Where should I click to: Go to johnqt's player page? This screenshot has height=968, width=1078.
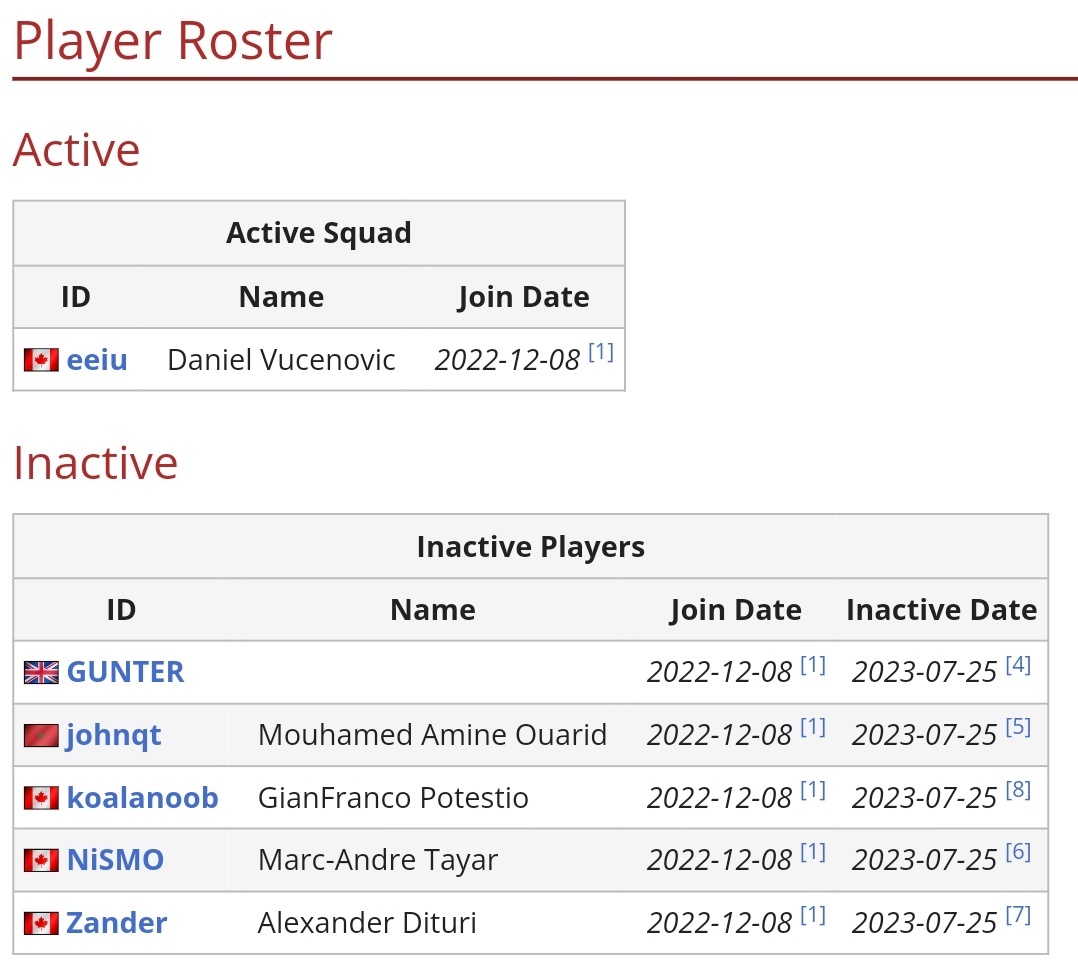[113, 736]
